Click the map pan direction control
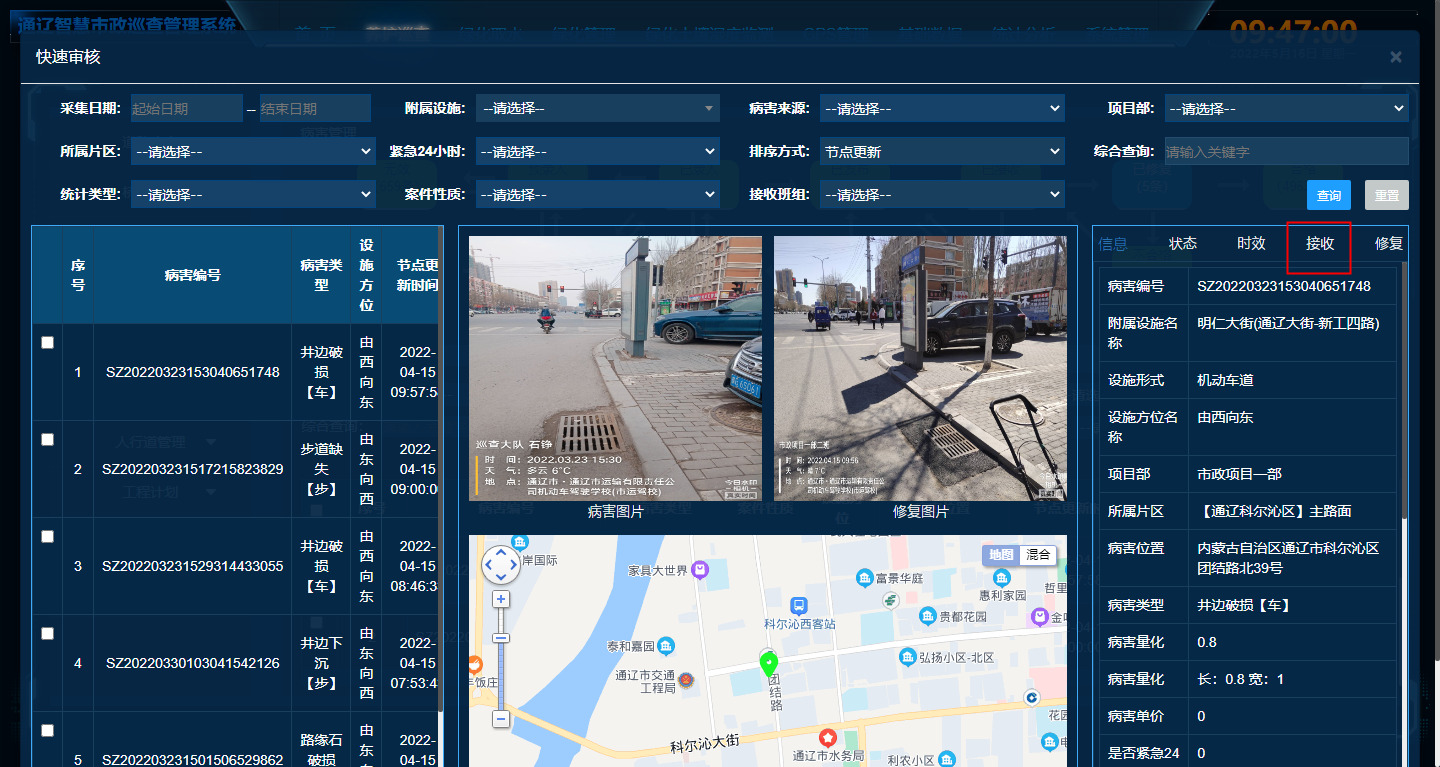1440x767 pixels. (500, 564)
